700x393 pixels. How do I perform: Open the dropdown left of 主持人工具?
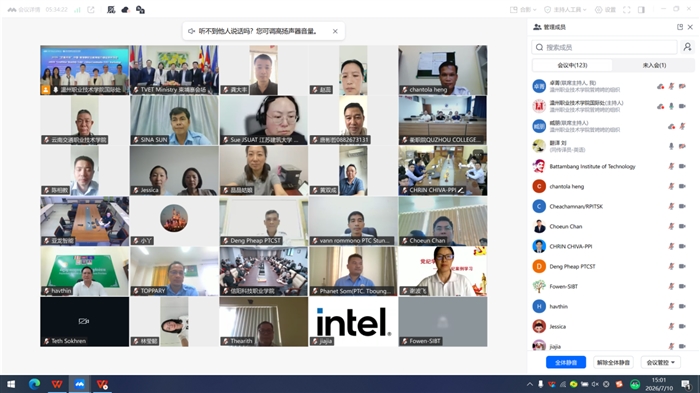[523, 9]
